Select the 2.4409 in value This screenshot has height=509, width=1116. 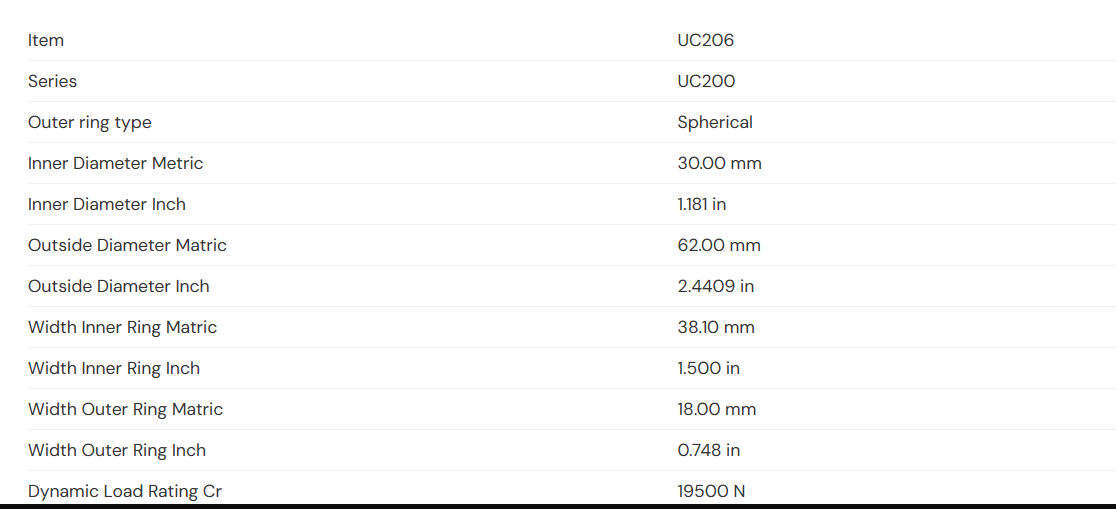(x=716, y=286)
